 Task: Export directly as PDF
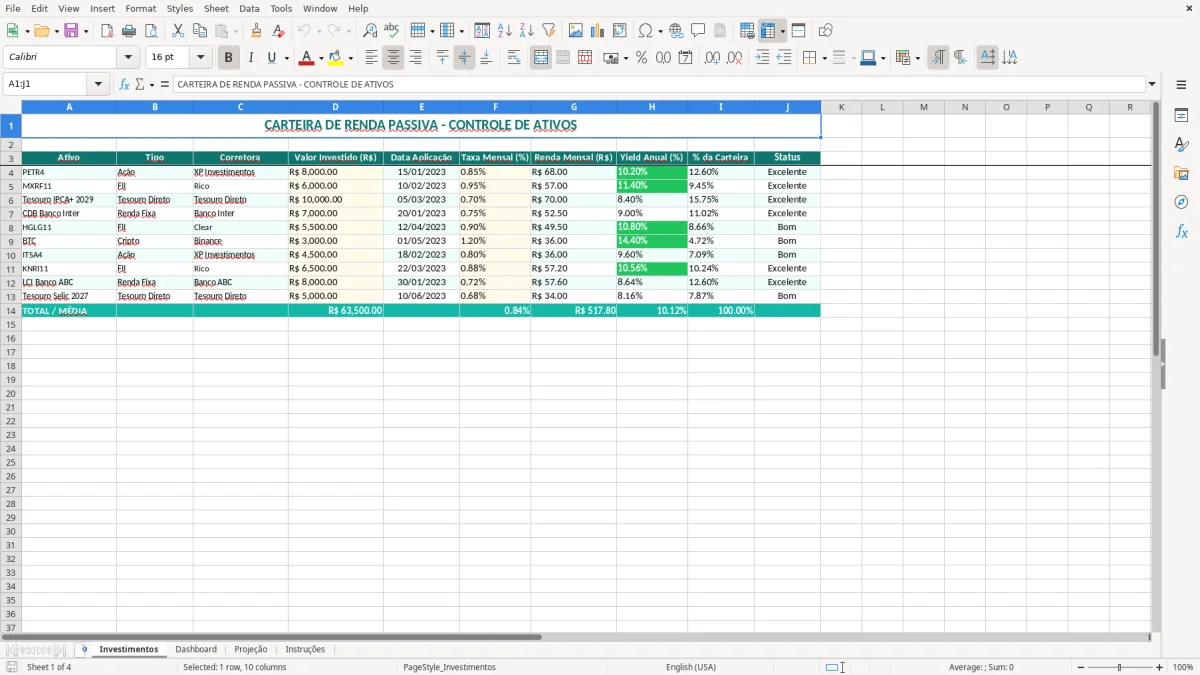point(107,31)
